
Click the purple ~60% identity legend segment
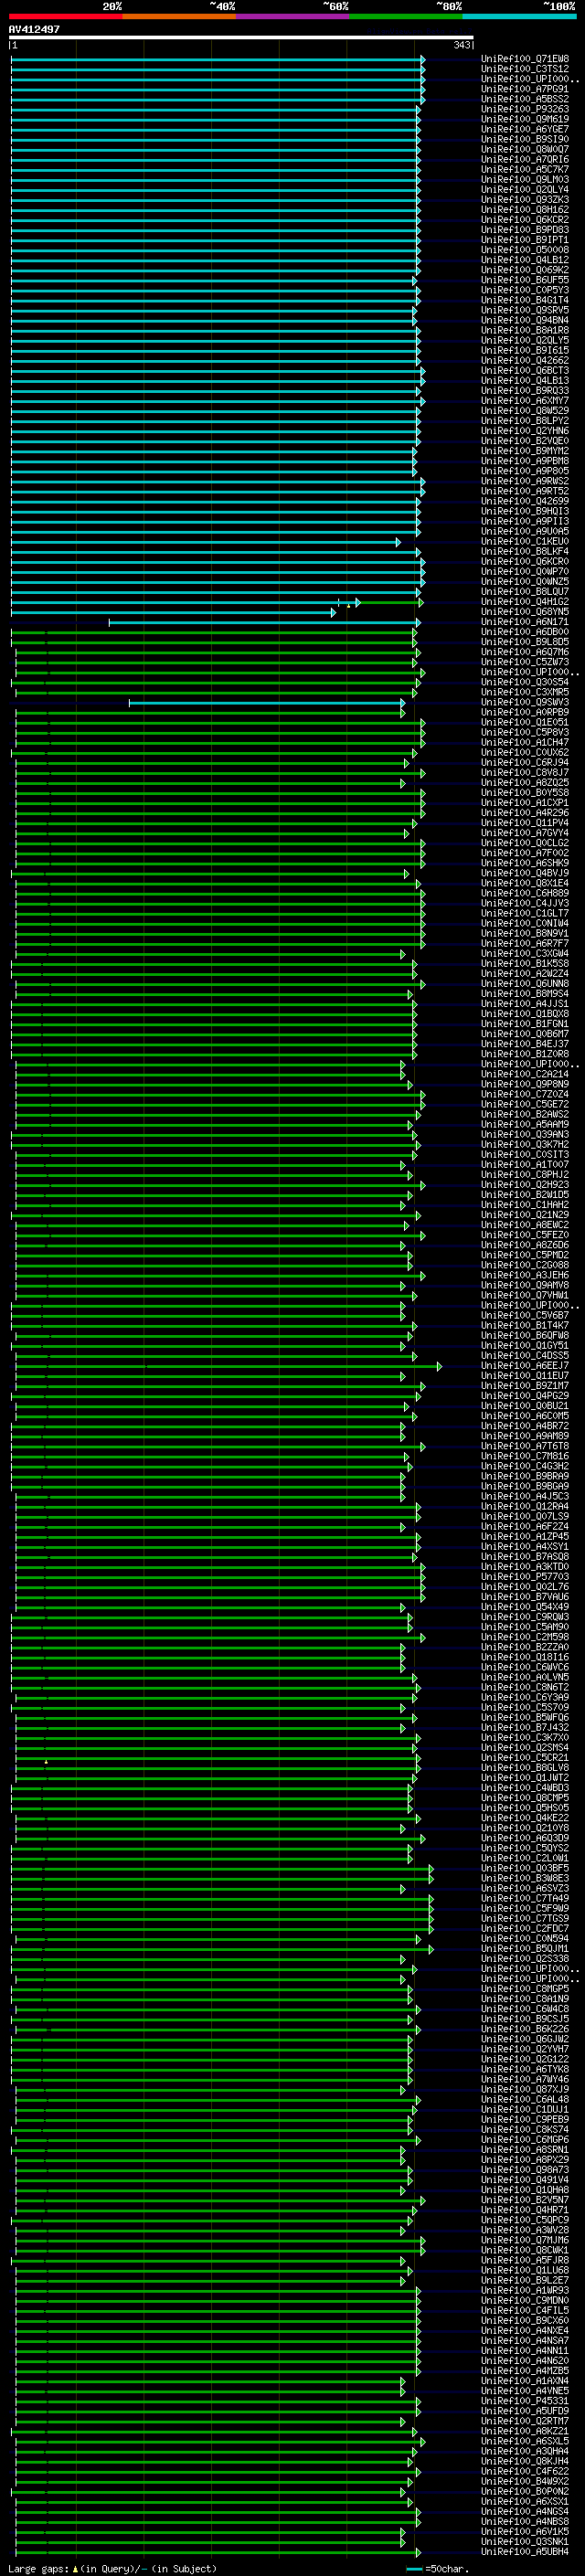293,16
